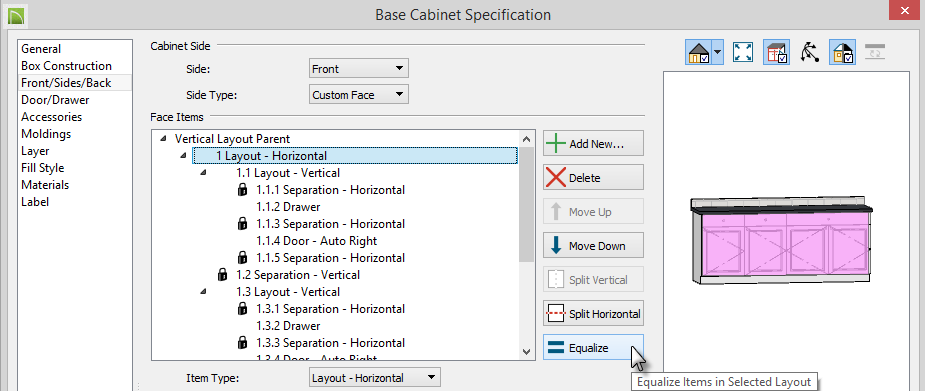925x391 pixels.
Task: Click the Fill Window zoom icon
Action: coord(742,52)
